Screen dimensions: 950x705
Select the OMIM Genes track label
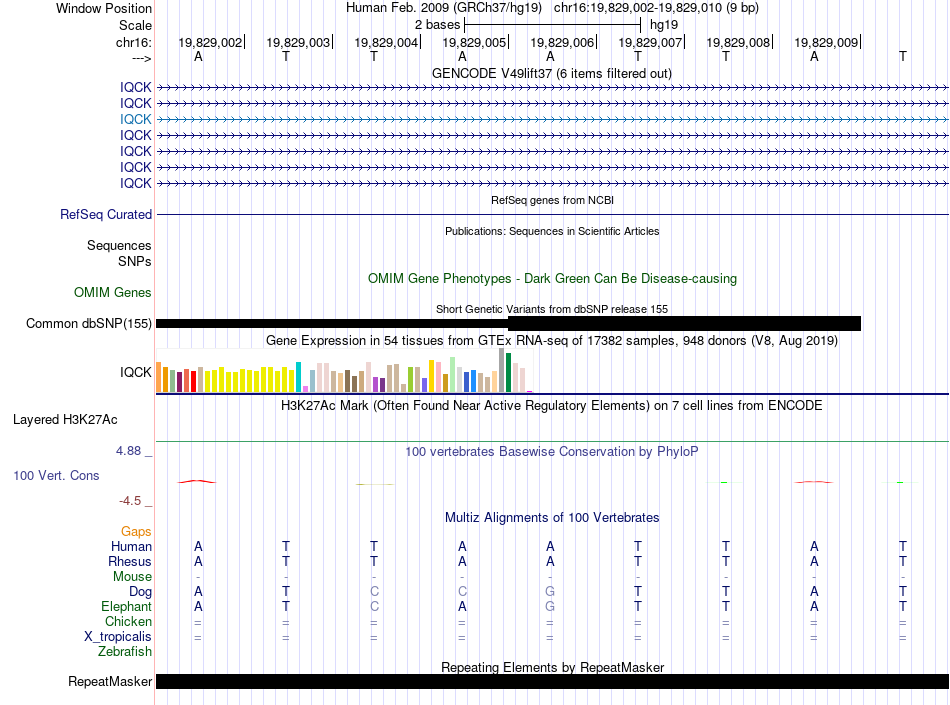point(112,293)
